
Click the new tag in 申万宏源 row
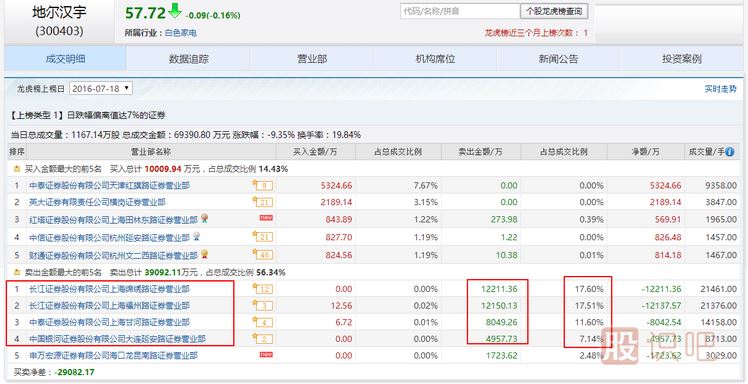click(266, 354)
